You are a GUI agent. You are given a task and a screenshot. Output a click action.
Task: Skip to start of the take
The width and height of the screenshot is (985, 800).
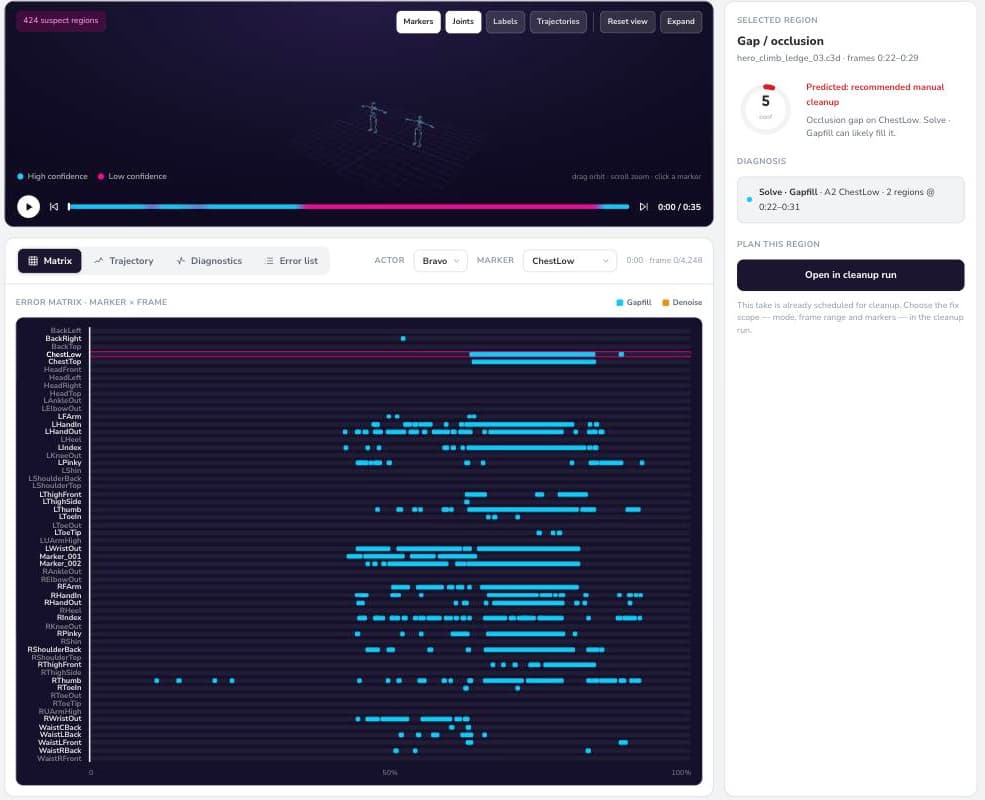point(54,207)
